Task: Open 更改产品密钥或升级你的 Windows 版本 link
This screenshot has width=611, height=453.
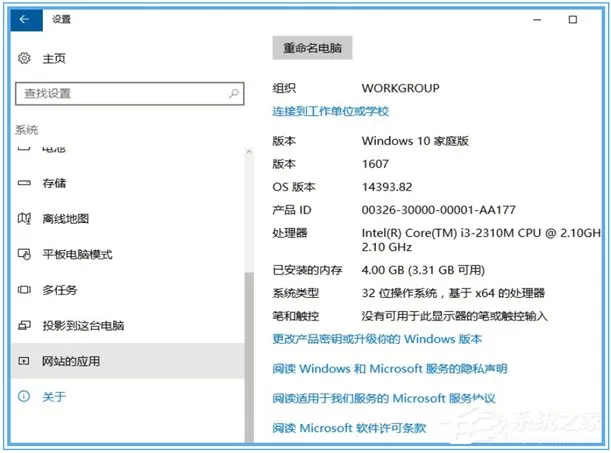Action: coord(377,339)
